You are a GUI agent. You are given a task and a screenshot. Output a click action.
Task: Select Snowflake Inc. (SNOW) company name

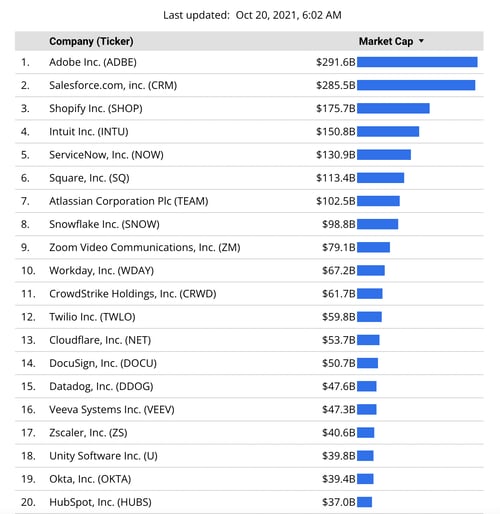[104, 224]
